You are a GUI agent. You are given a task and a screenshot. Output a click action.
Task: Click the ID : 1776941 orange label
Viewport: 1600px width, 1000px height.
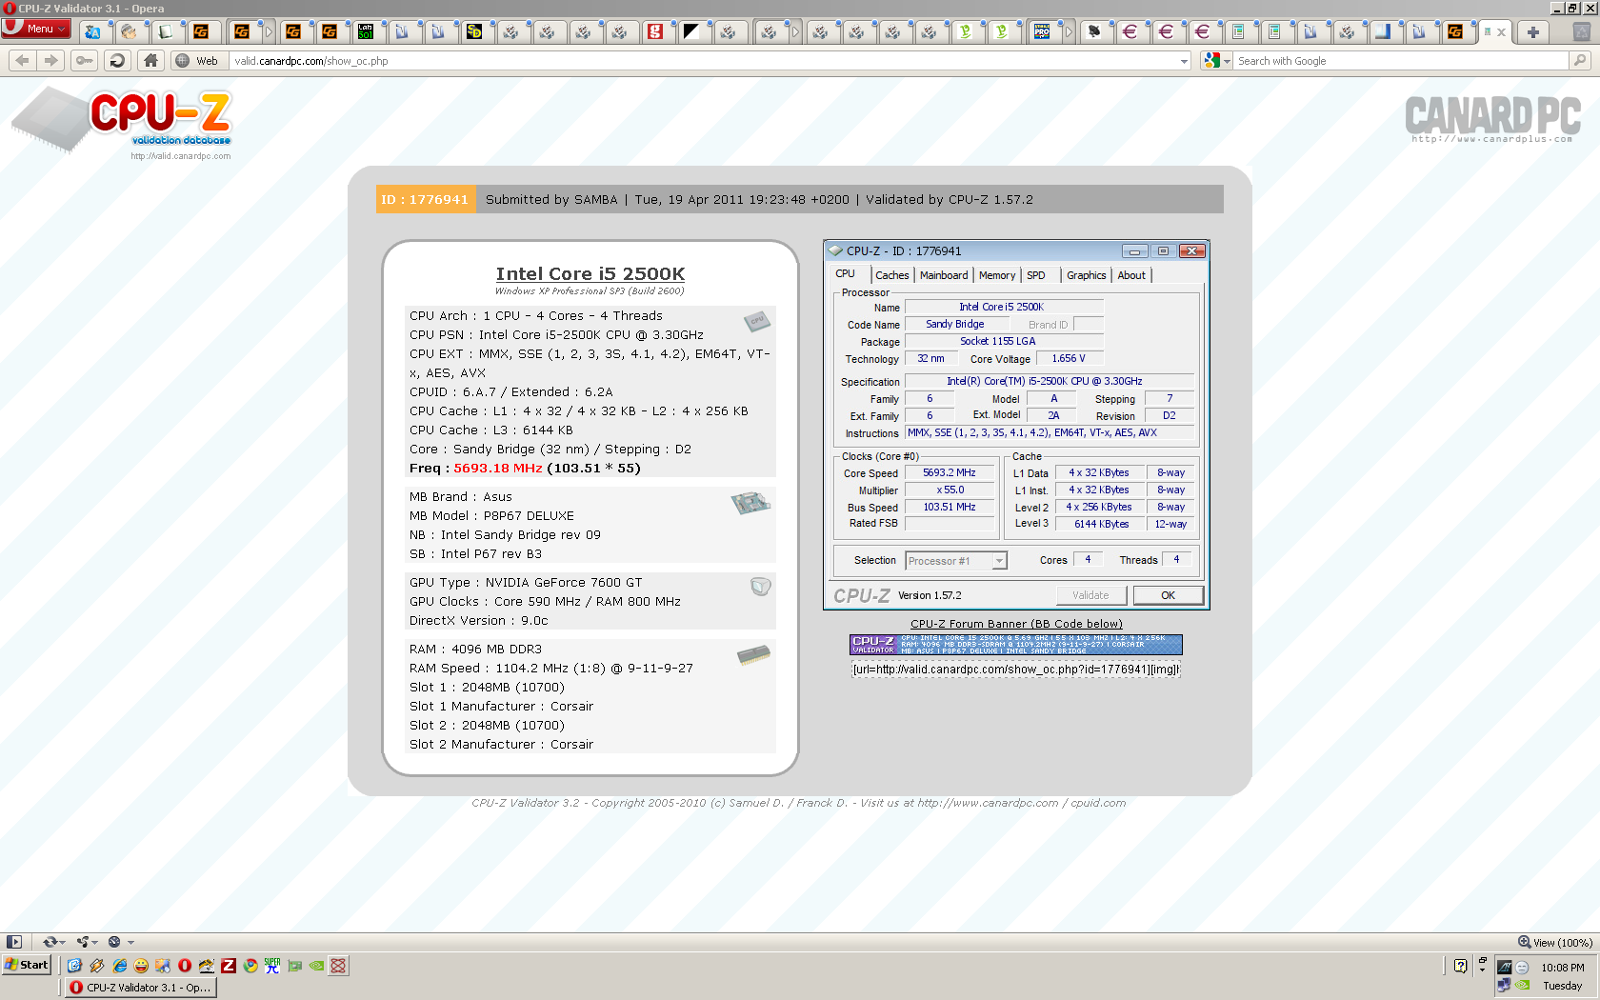point(425,199)
